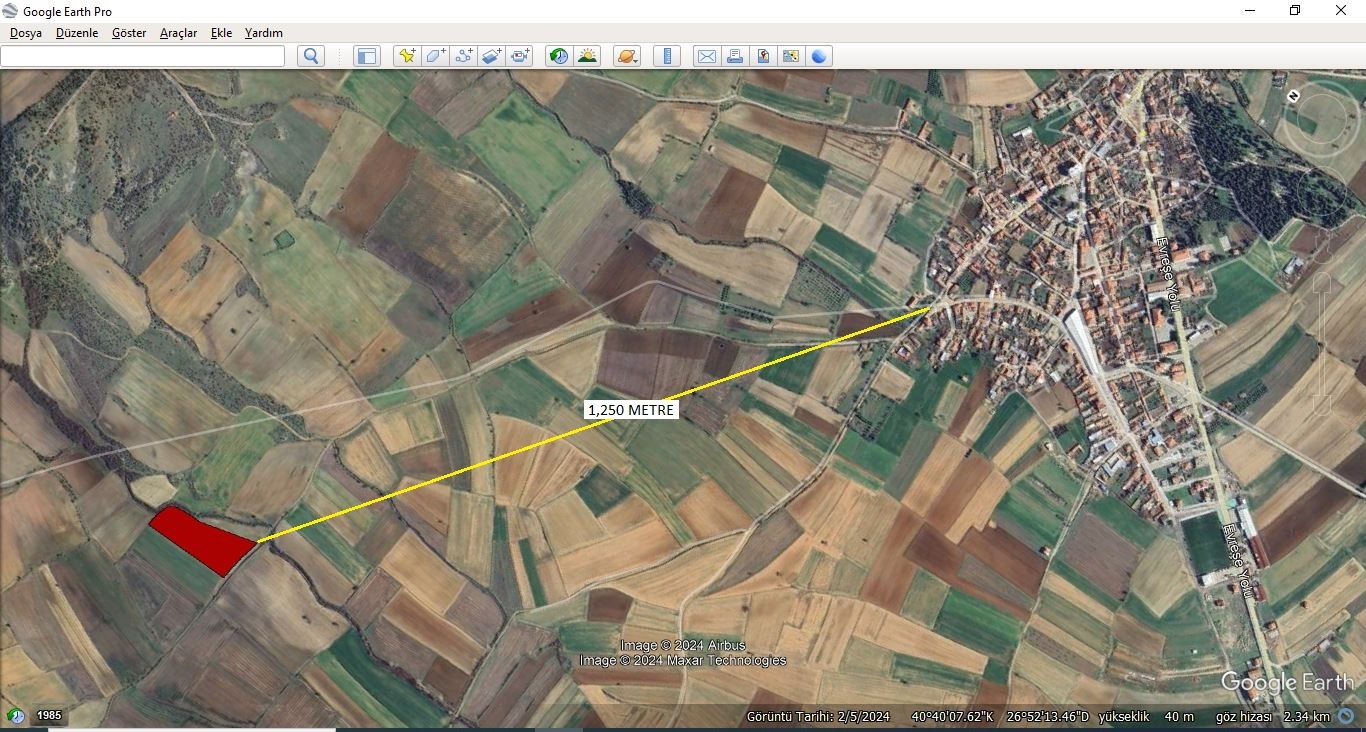
Task: Open the planet switcher dropdown
Action: [x=627, y=56]
